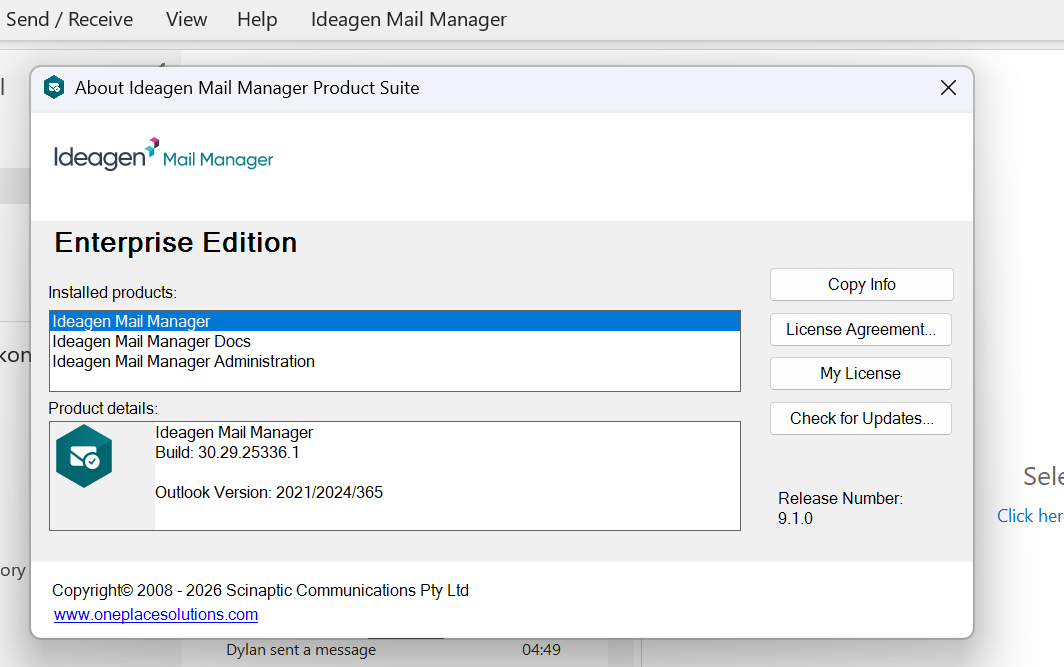1064x667 pixels.
Task: Click Check for Updates button
Action: tap(860, 418)
